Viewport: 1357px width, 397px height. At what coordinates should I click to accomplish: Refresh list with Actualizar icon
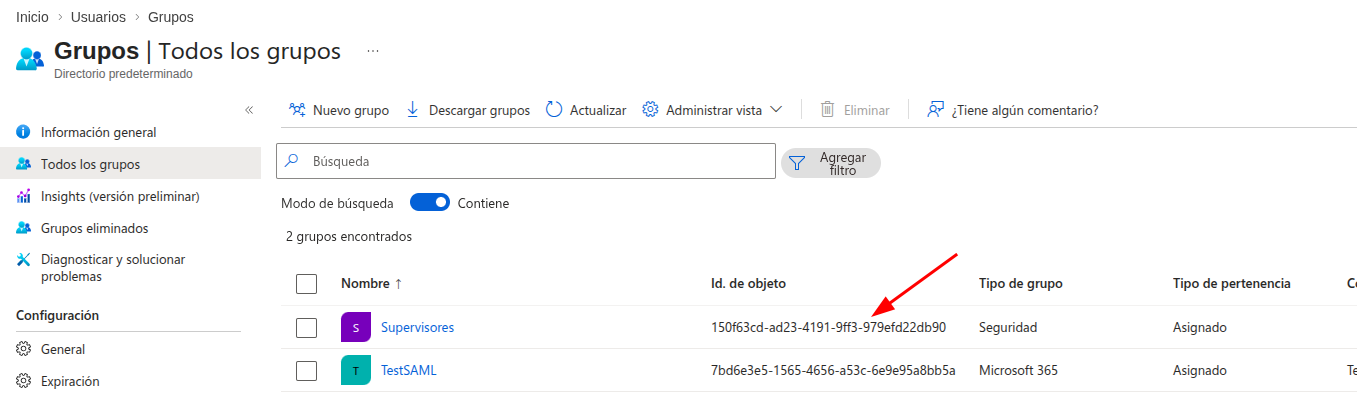point(554,110)
